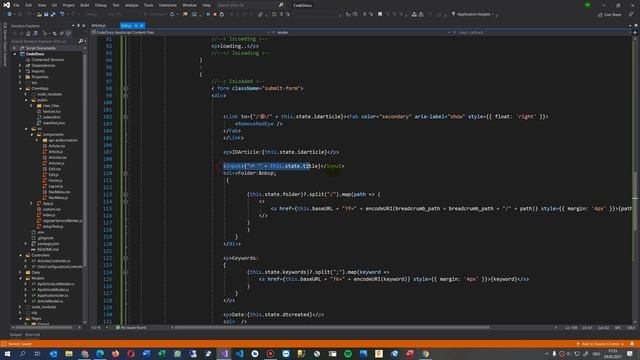The image size is (640, 360).
Task: Collapse the ClientApp folder
Action: point(20,88)
